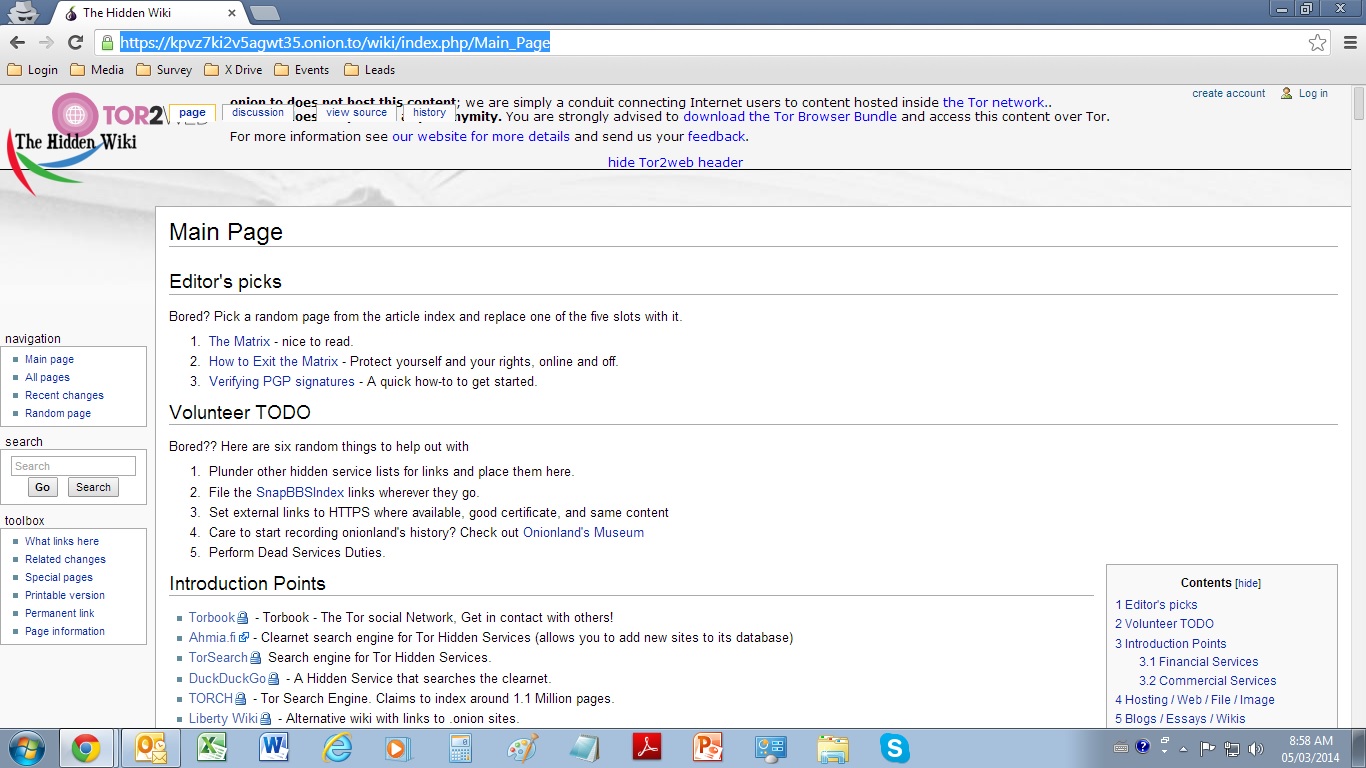This screenshot has width=1366, height=768.
Task: Open Excel from the taskbar
Action: [211, 748]
